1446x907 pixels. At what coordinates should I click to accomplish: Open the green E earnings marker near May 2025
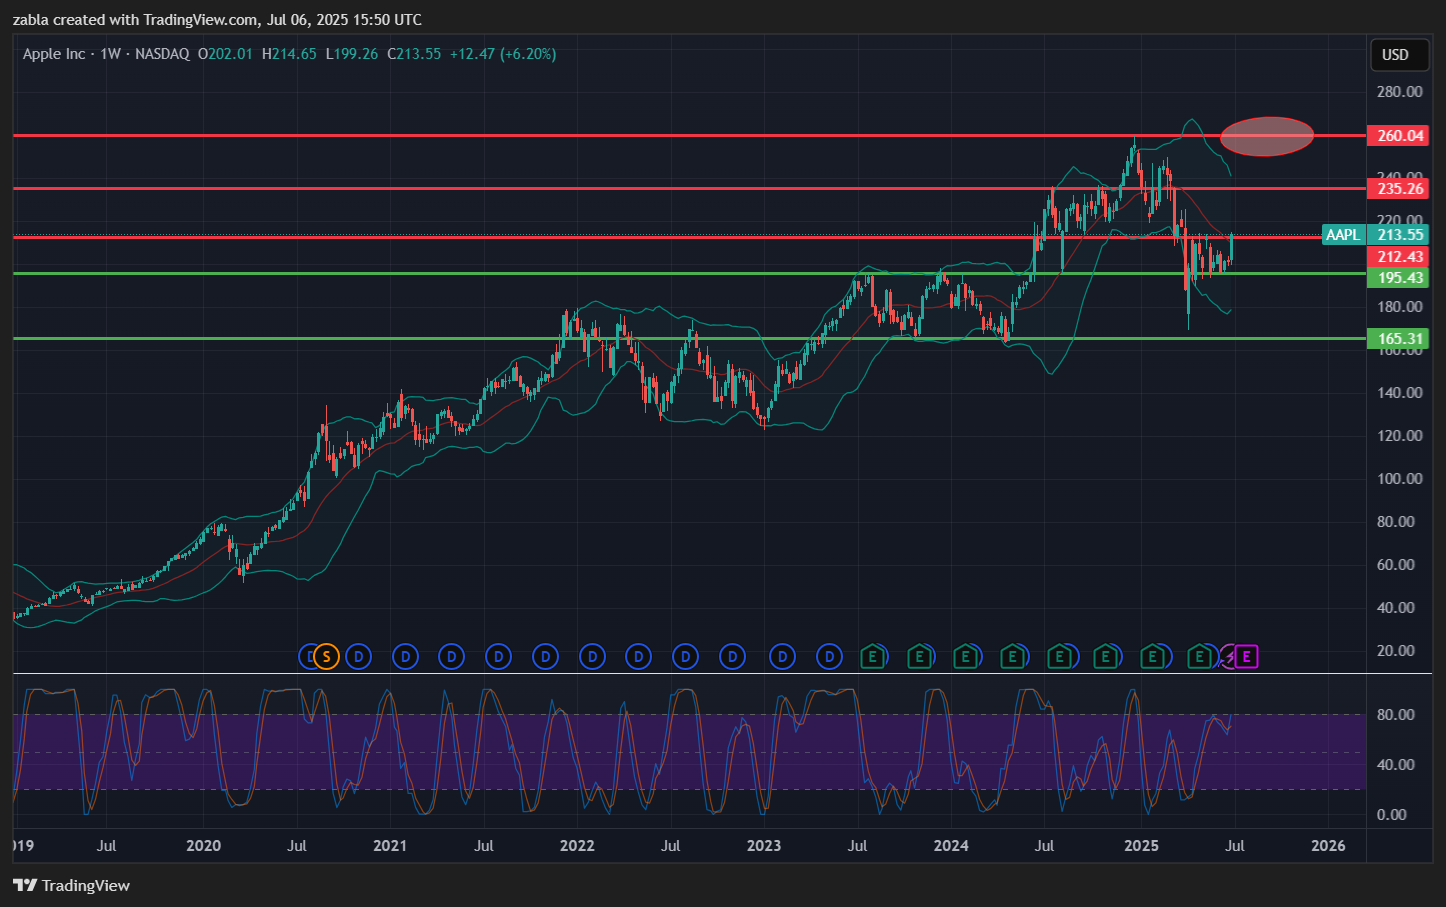coord(1198,657)
